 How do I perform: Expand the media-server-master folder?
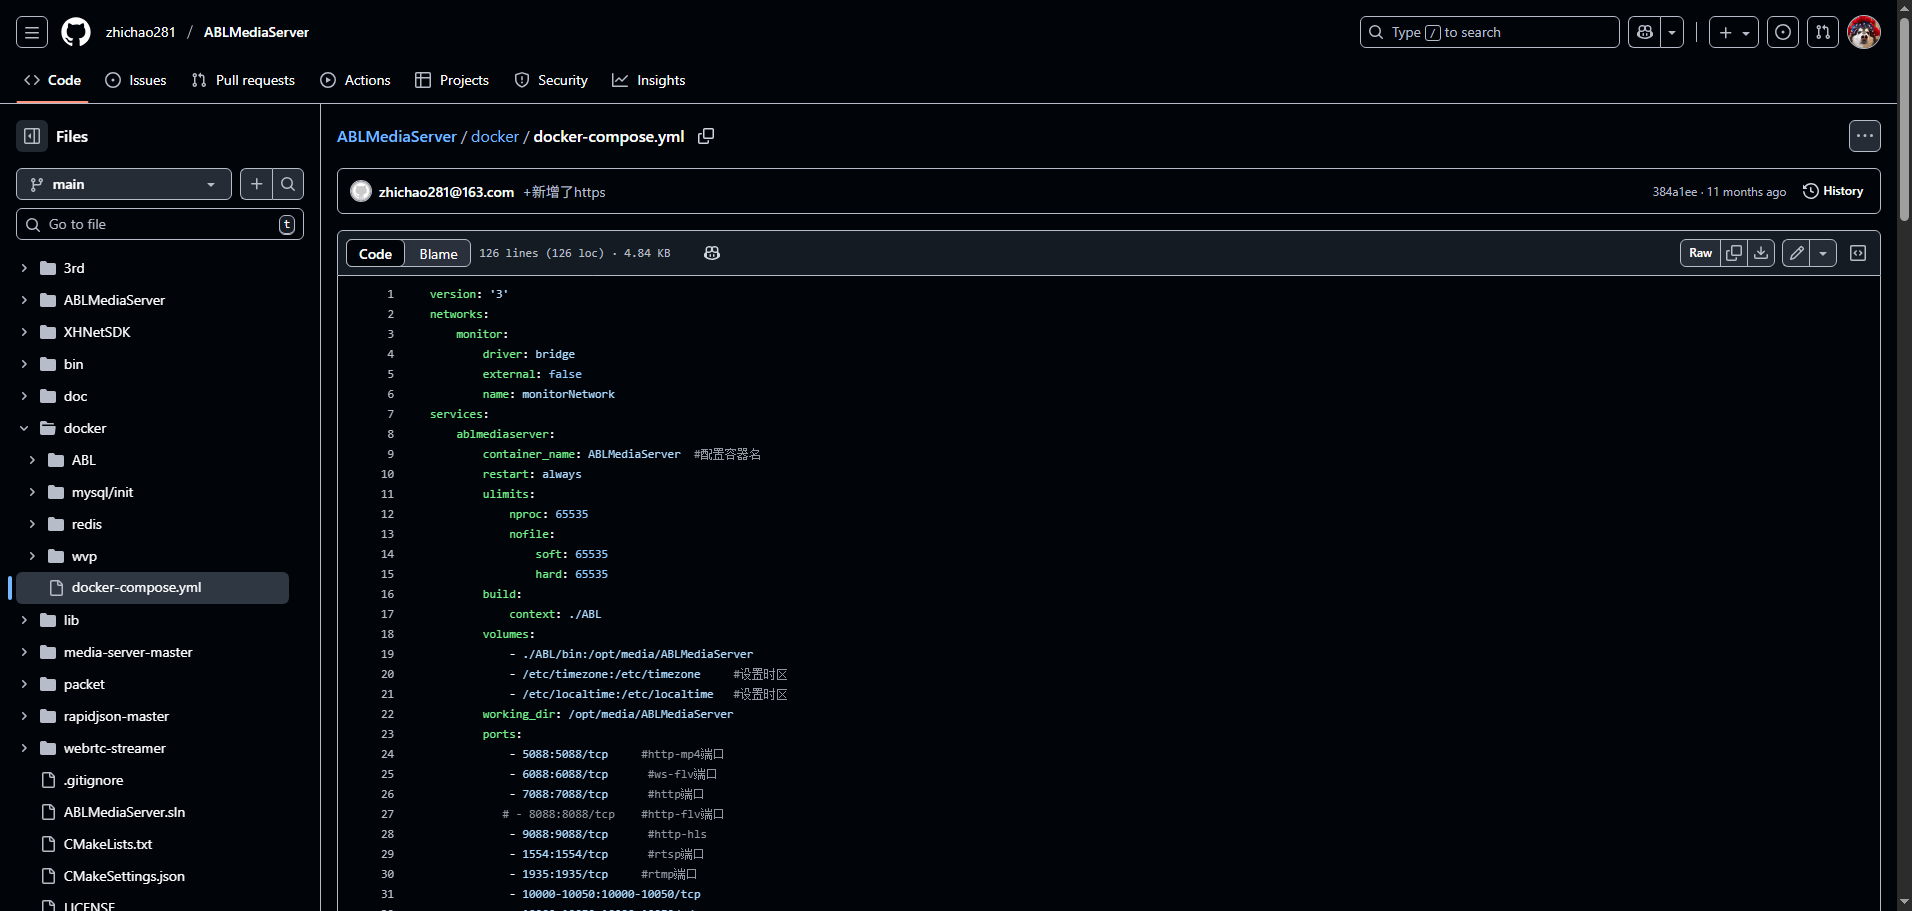(x=24, y=652)
